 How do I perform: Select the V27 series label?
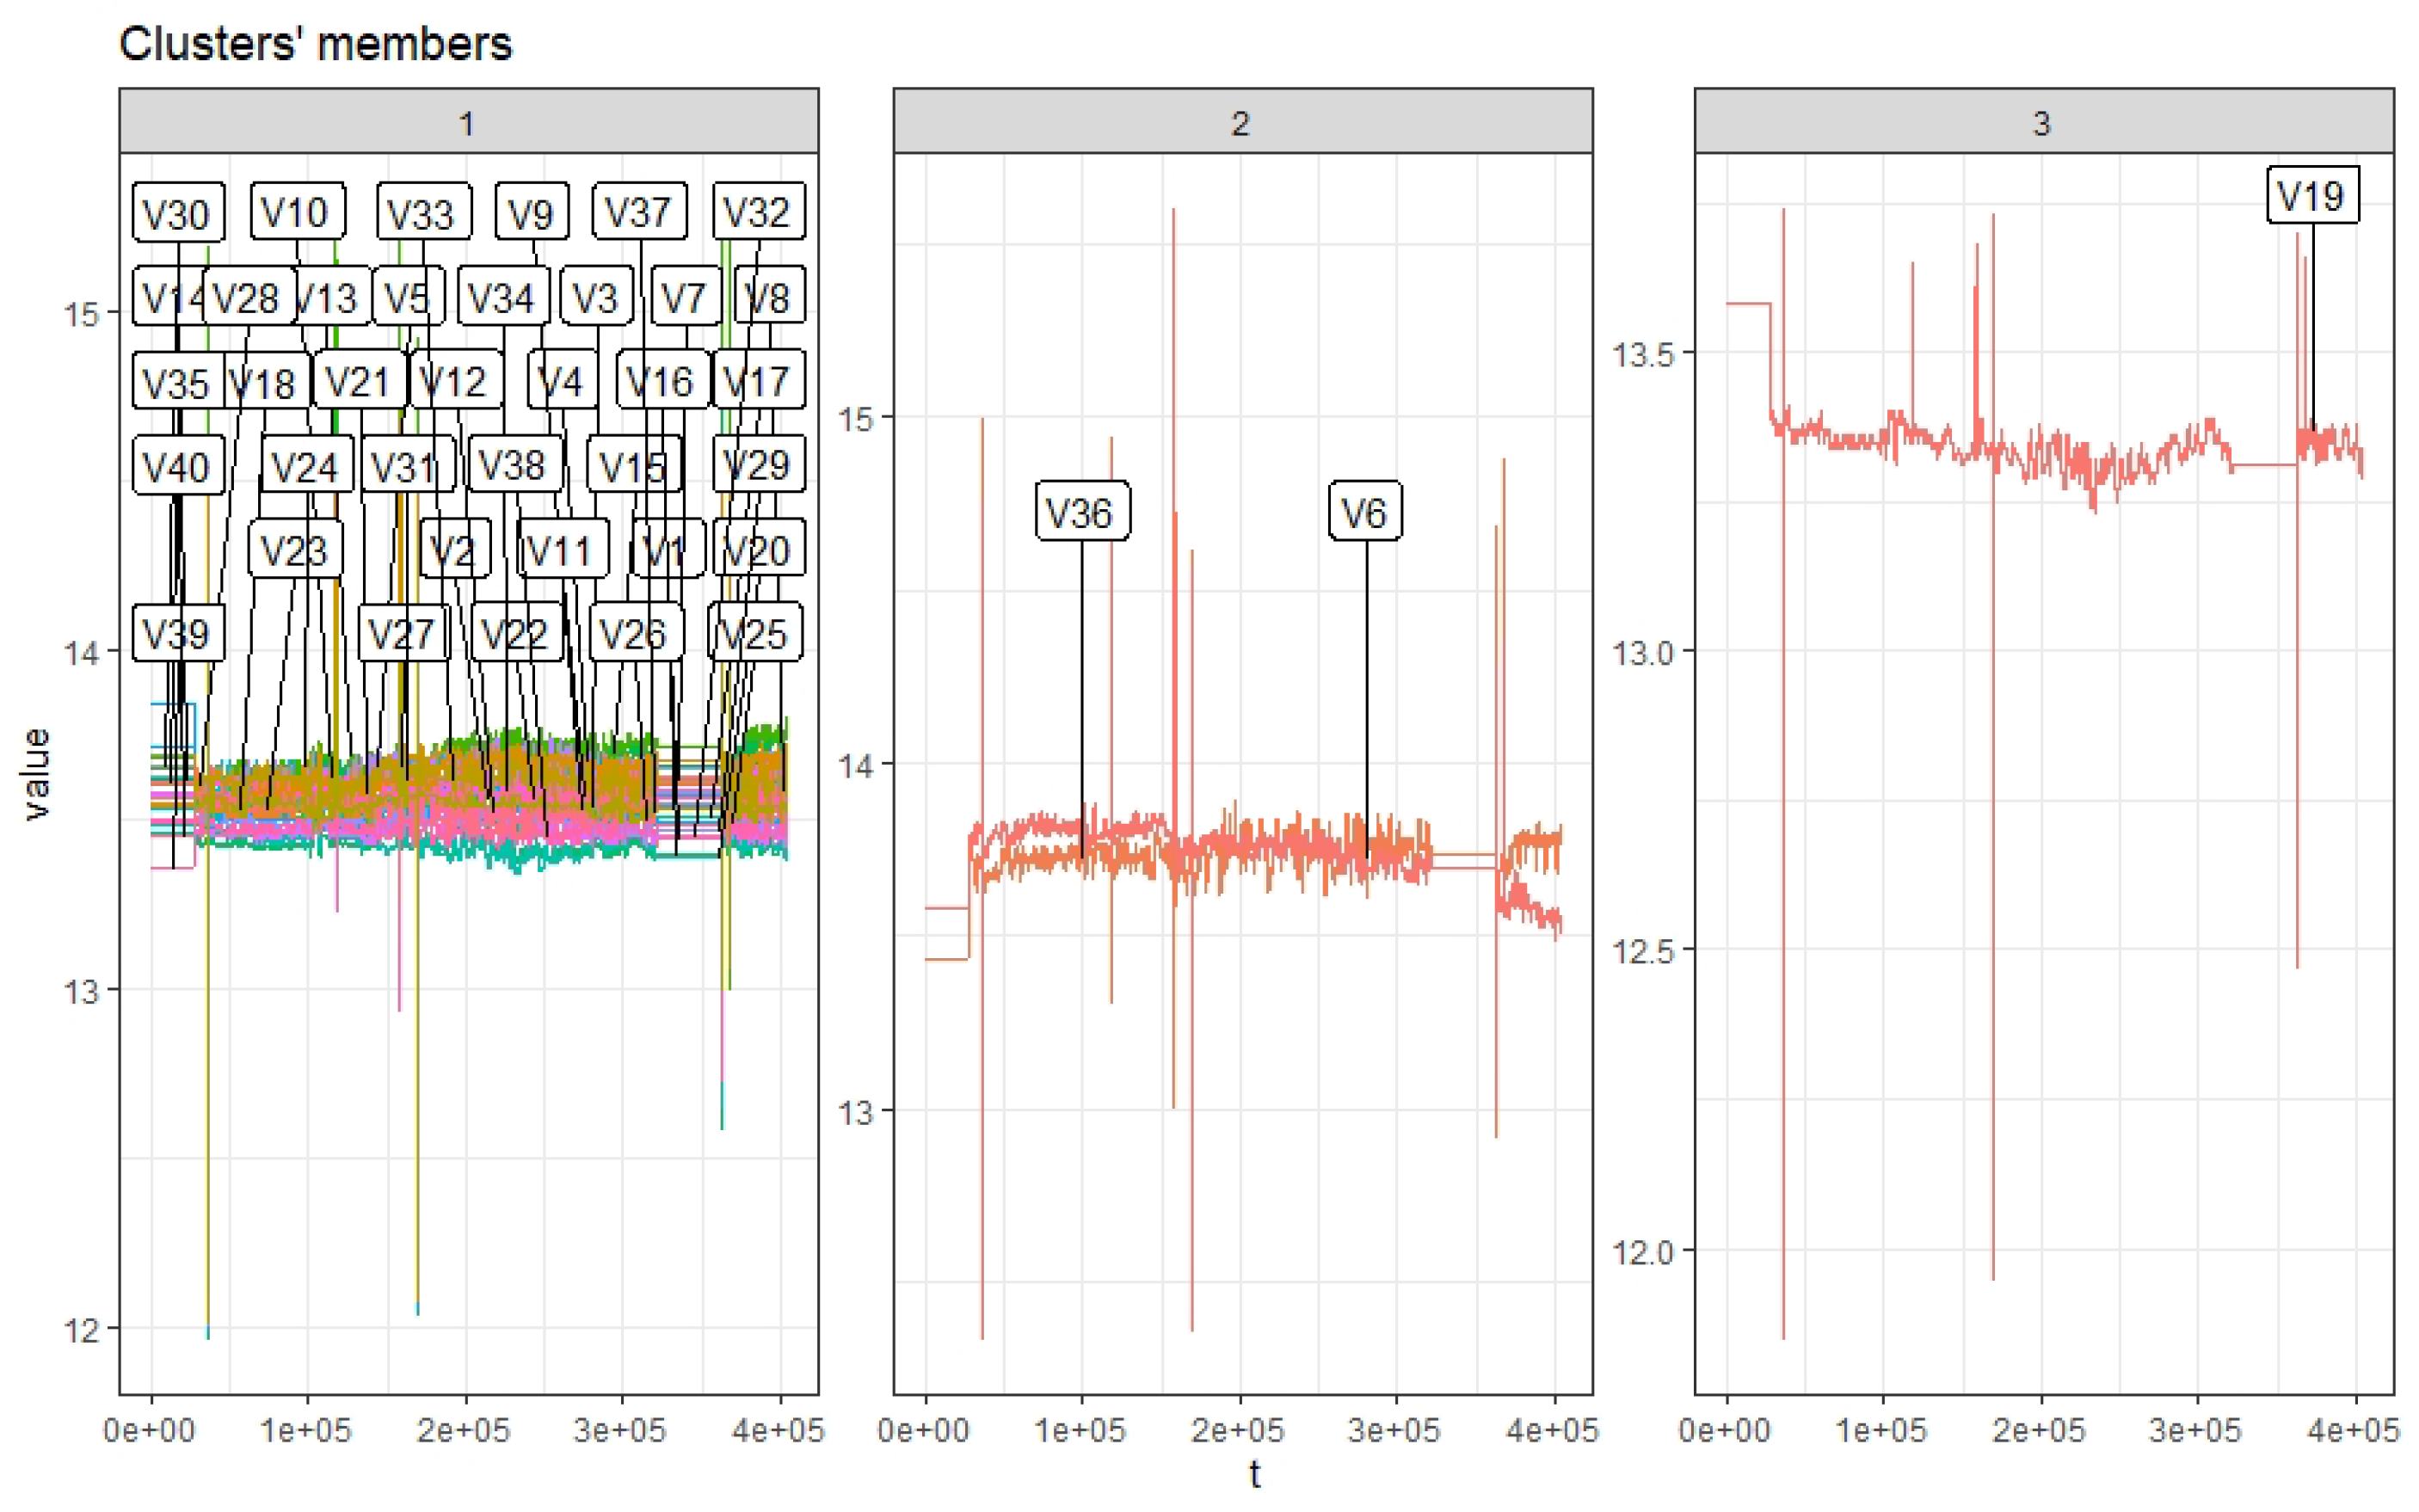[402, 633]
